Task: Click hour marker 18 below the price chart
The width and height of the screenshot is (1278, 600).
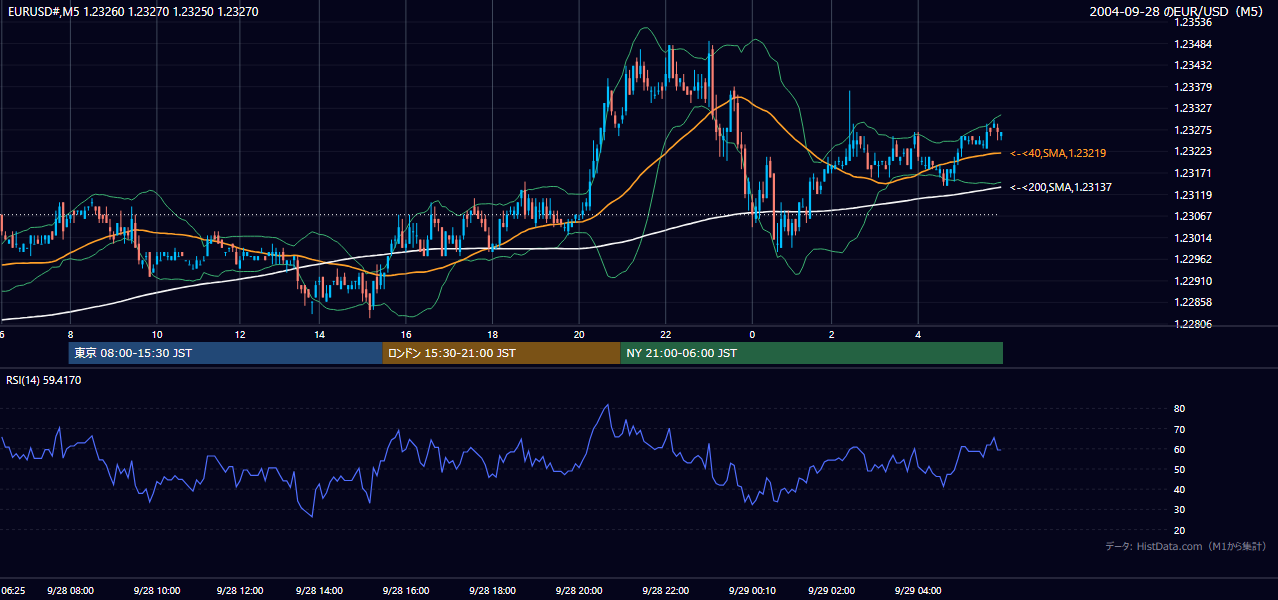Action: tap(492, 334)
